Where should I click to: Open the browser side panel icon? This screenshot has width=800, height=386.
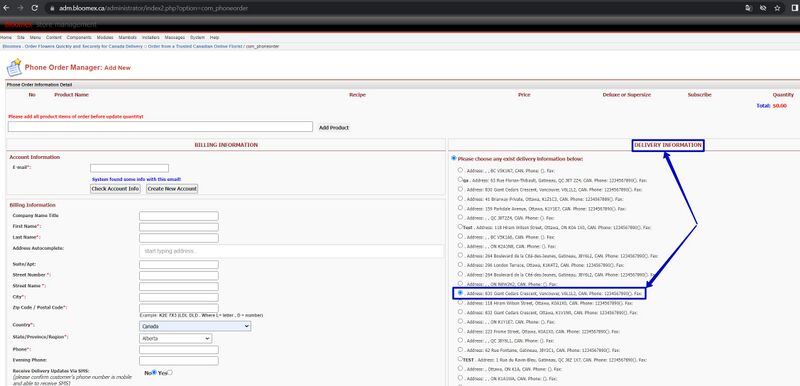point(794,8)
